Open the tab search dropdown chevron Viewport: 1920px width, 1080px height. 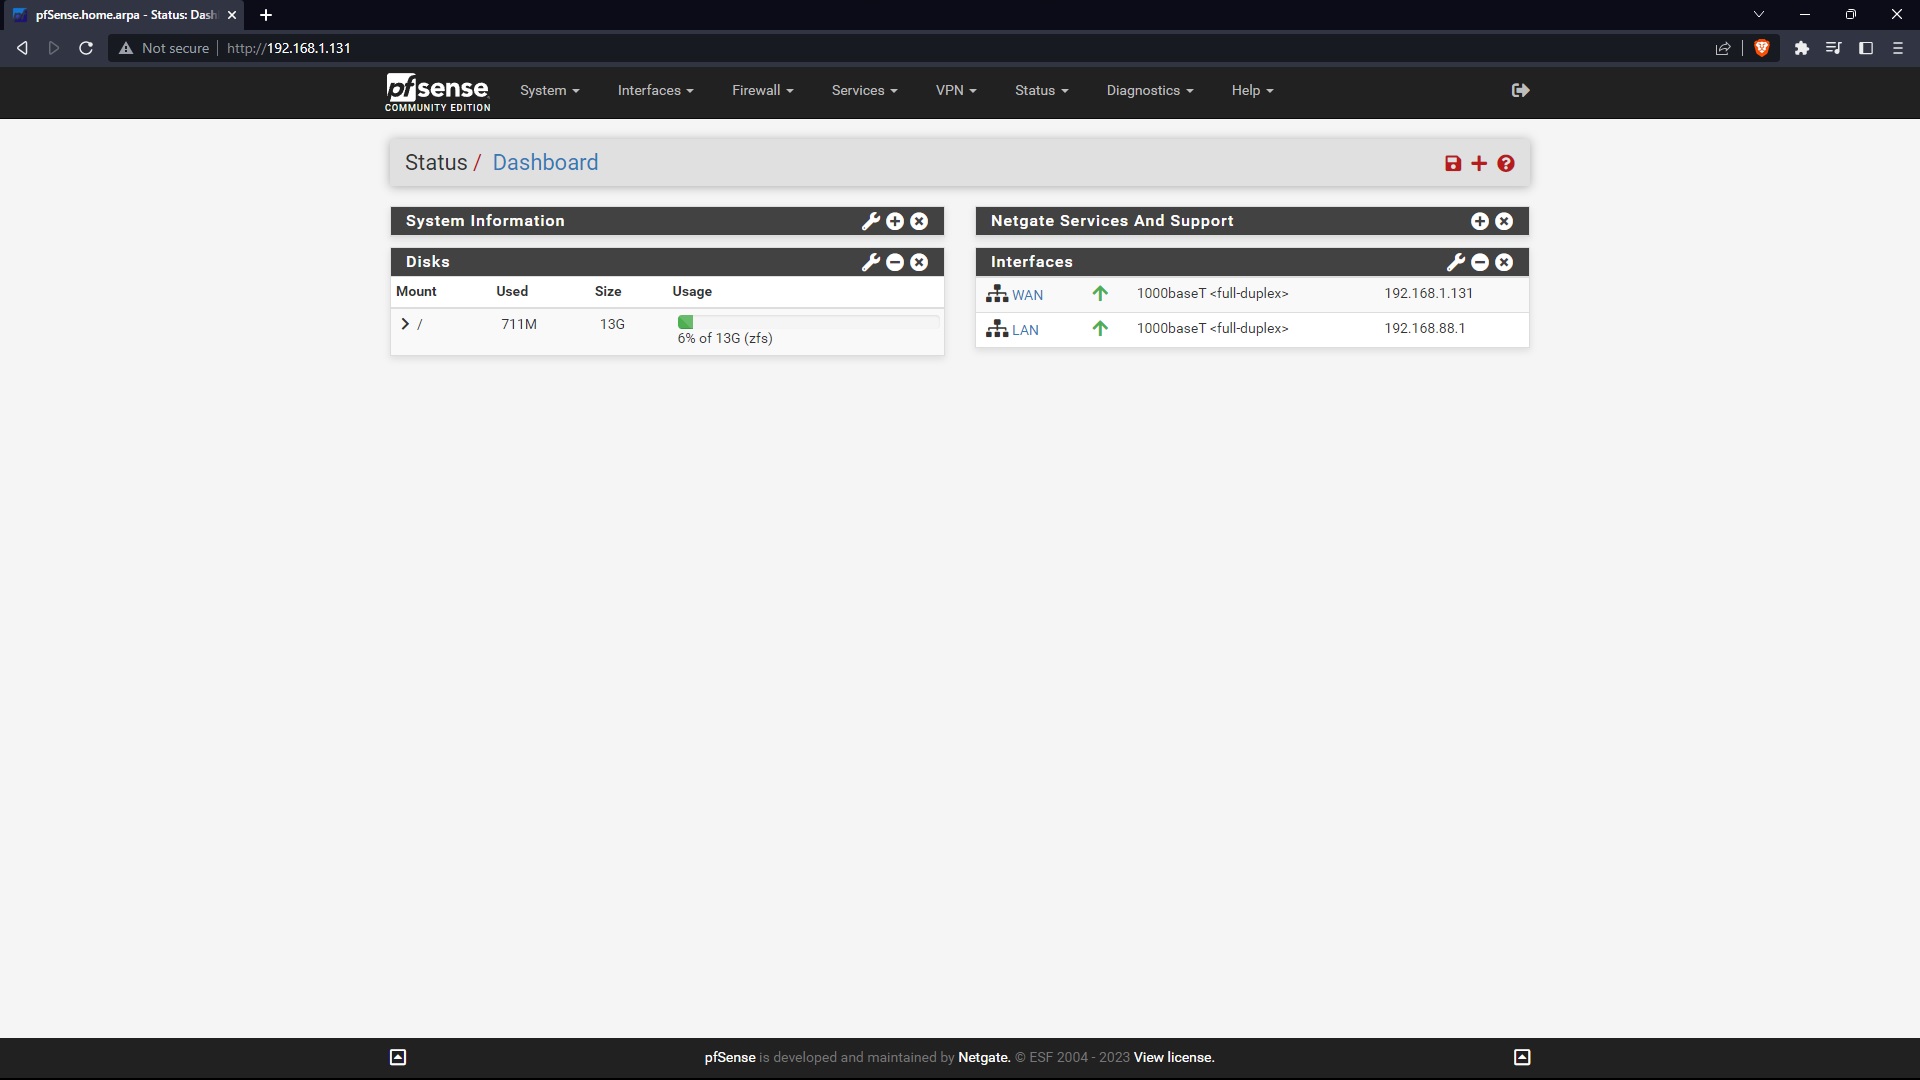click(1759, 14)
